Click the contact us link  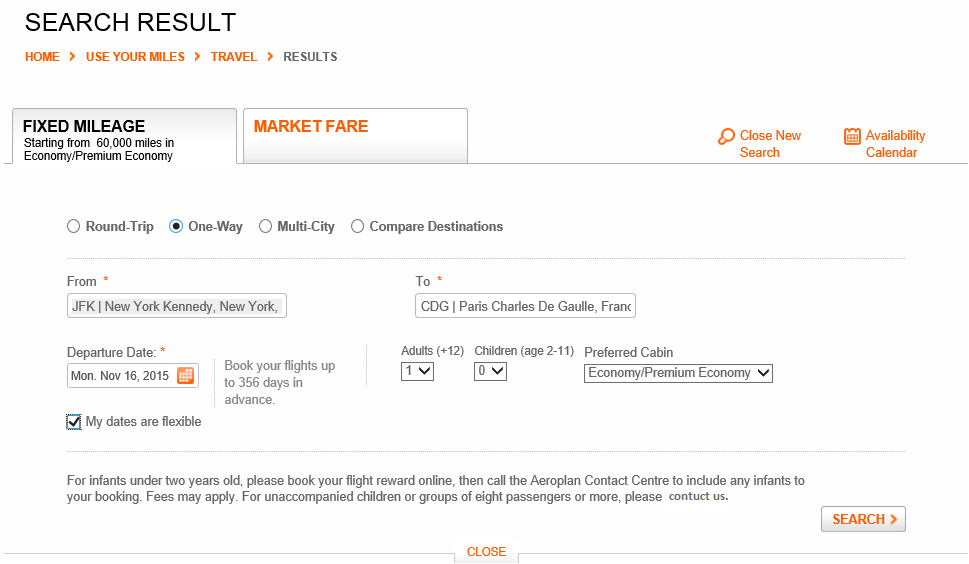(x=698, y=496)
